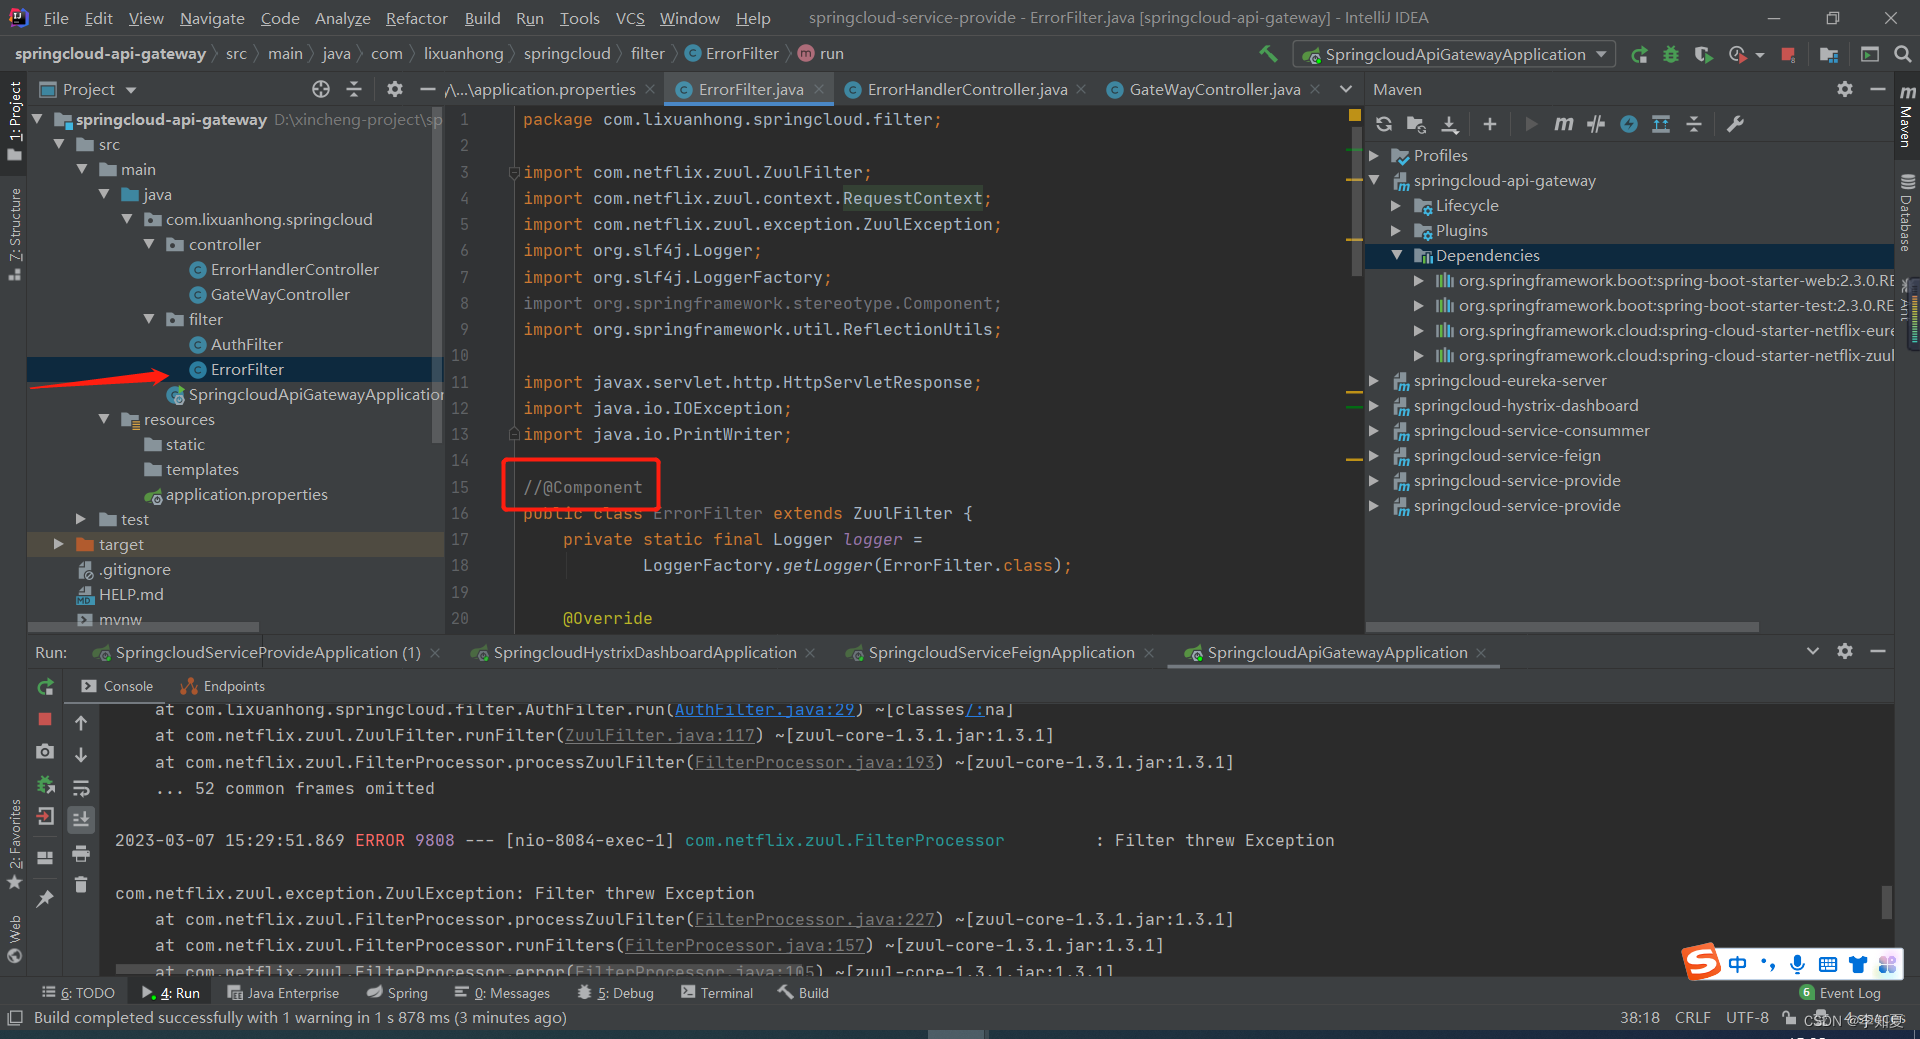Image resolution: width=1920 pixels, height=1039 pixels.
Task: Add a Maven project with the plus icon
Action: point(1490,124)
